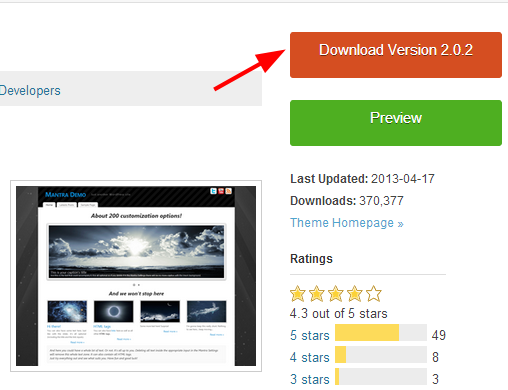Click the Mantra Demo title in screenshot
Viewport: 508px width, 390px height.
click(x=66, y=194)
